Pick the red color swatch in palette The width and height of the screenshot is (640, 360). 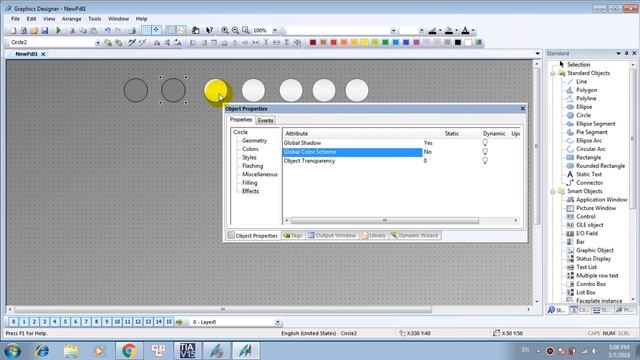tap(333, 42)
